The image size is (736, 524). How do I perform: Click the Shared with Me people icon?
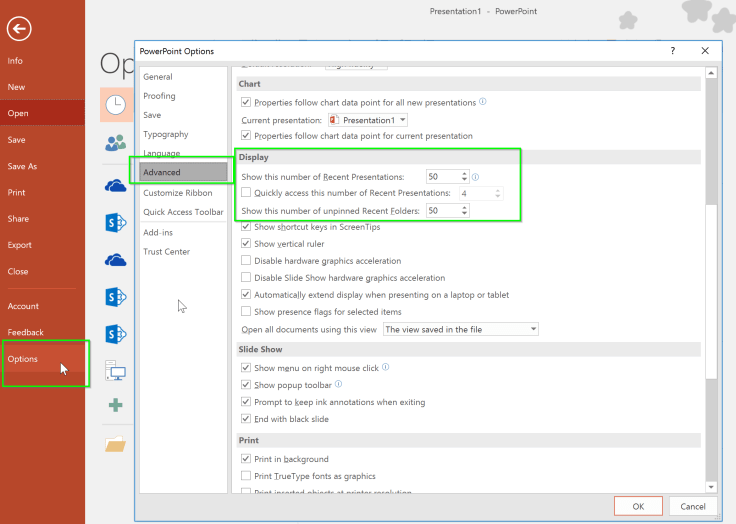pos(115,143)
